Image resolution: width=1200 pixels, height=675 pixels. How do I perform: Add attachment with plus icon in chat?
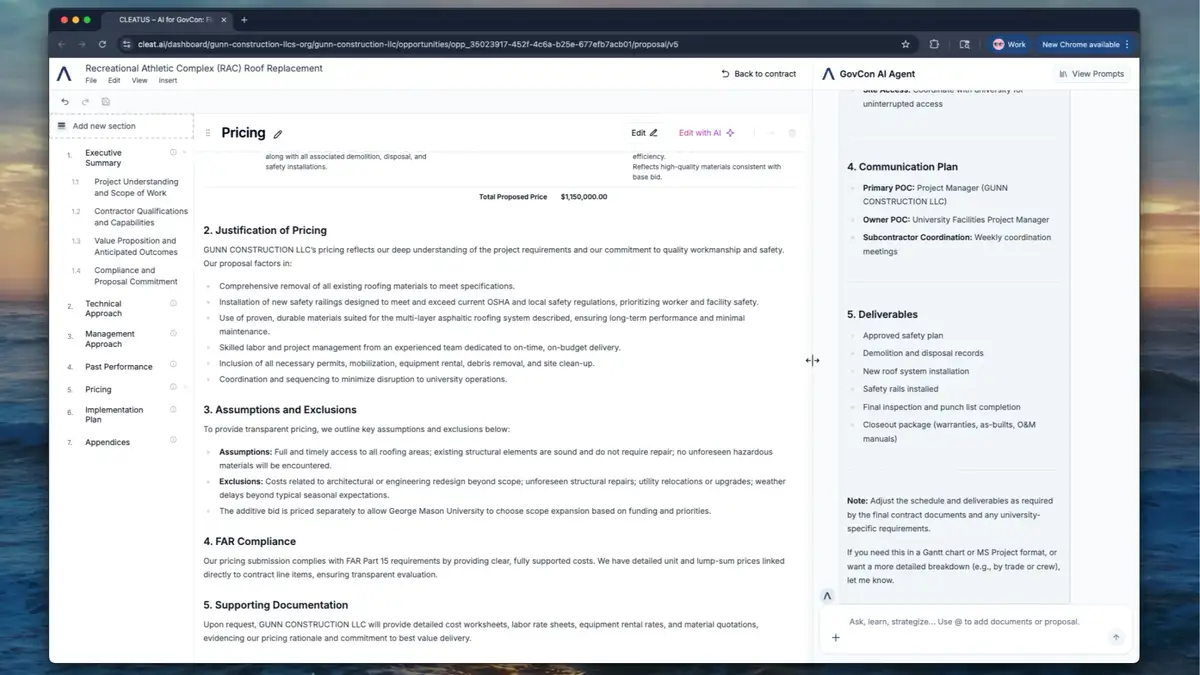(836, 638)
